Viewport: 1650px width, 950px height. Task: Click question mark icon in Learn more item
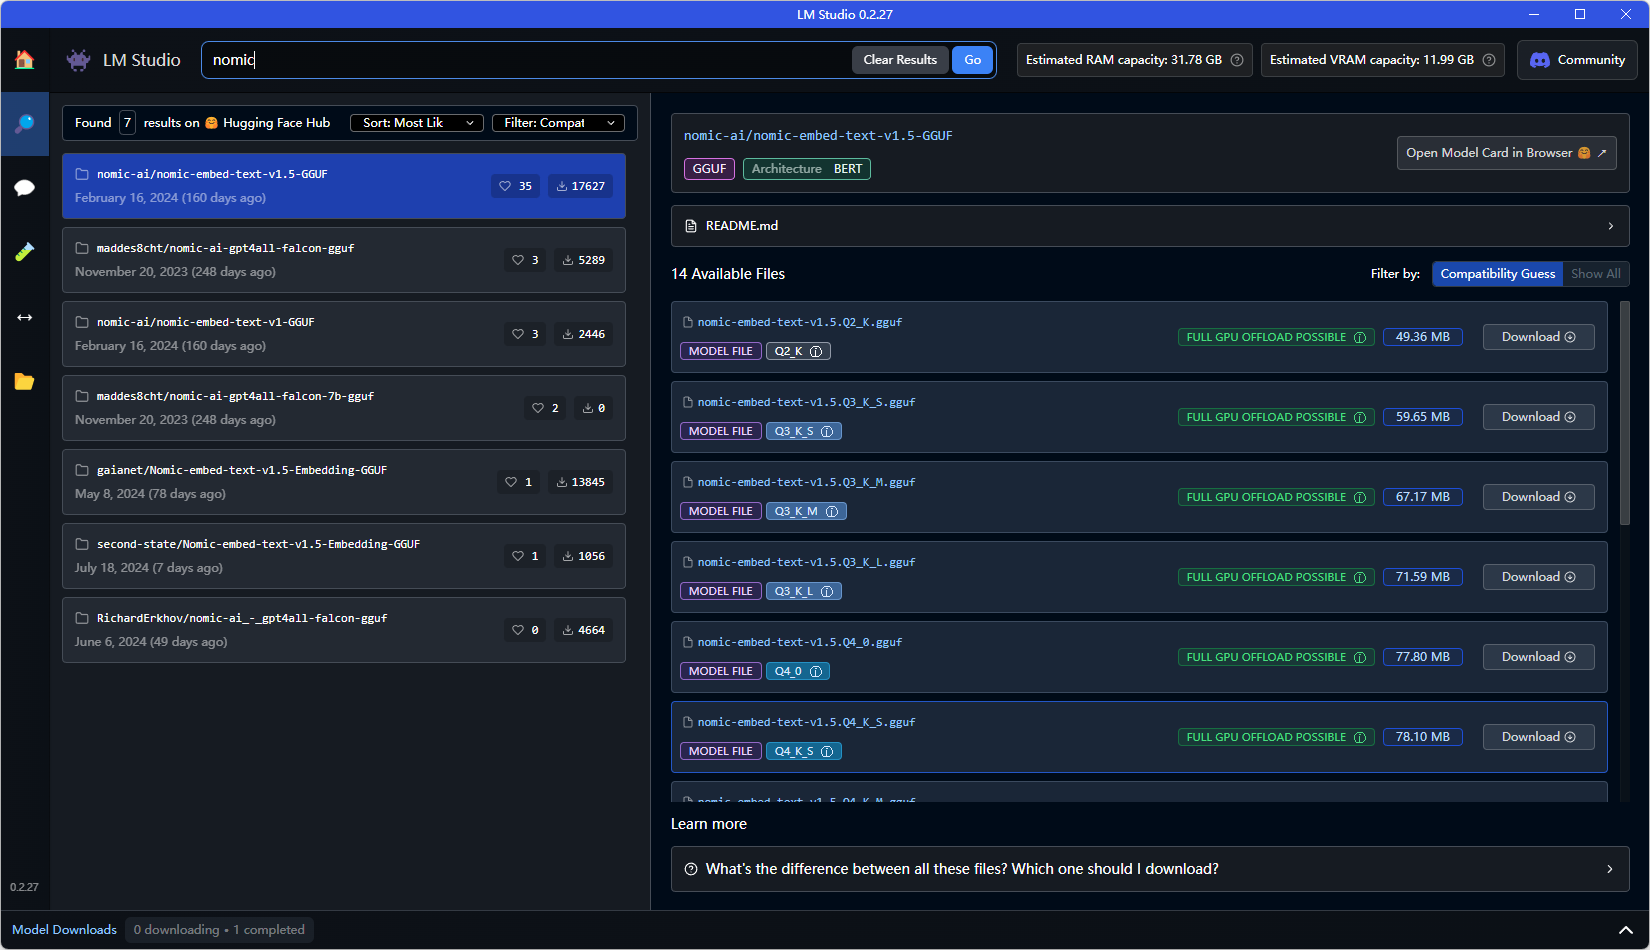click(691, 869)
